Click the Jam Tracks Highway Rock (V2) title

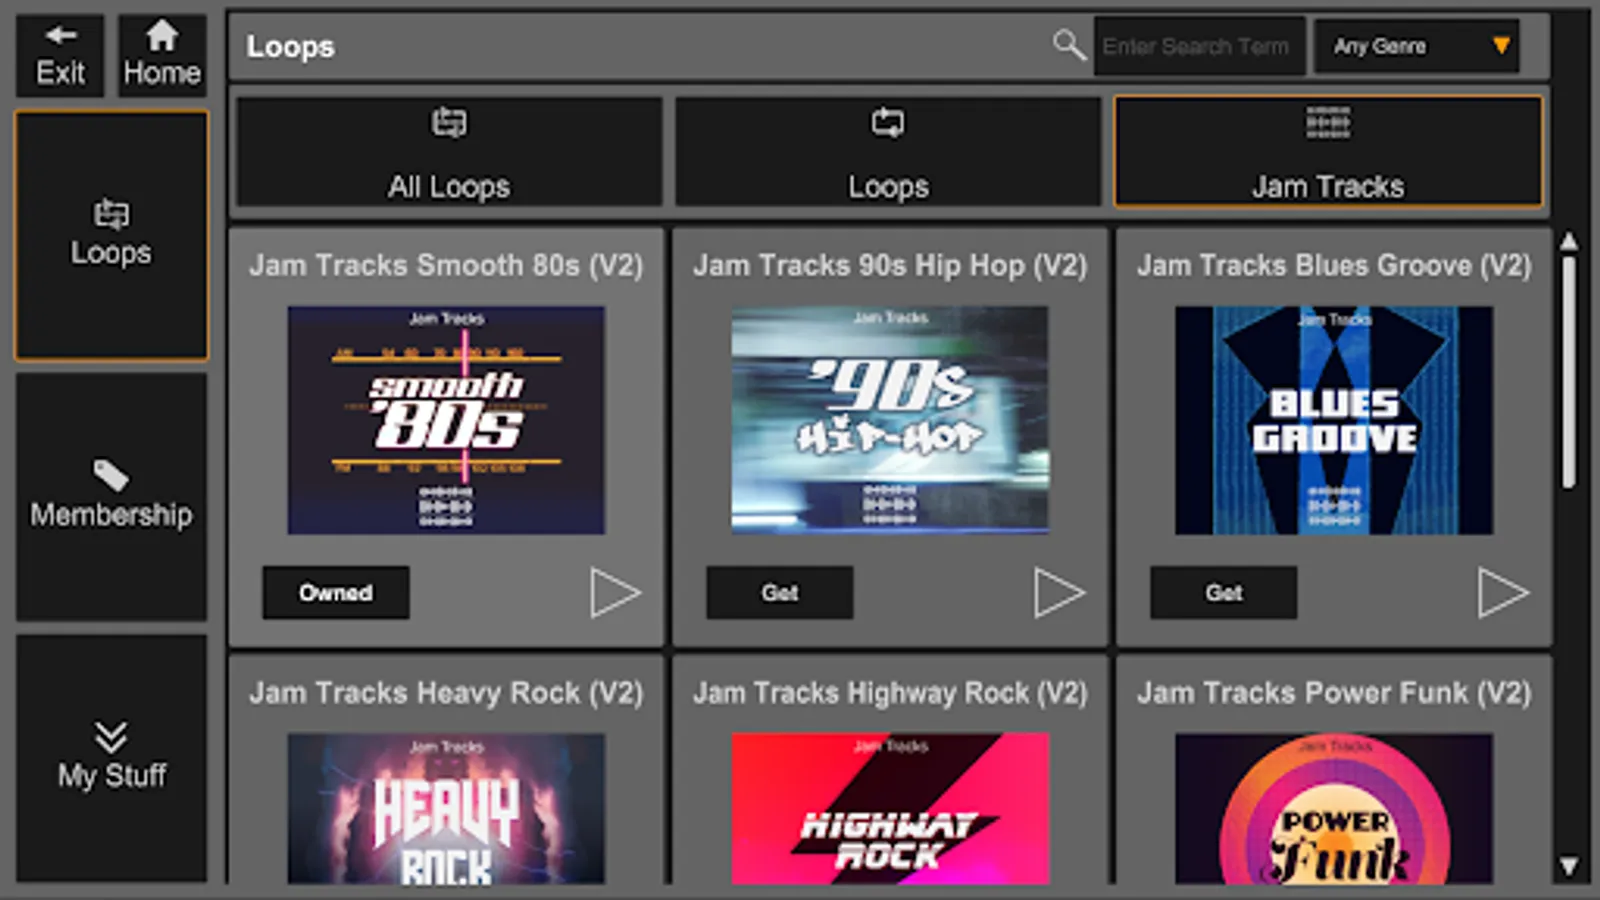[x=890, y=693]
